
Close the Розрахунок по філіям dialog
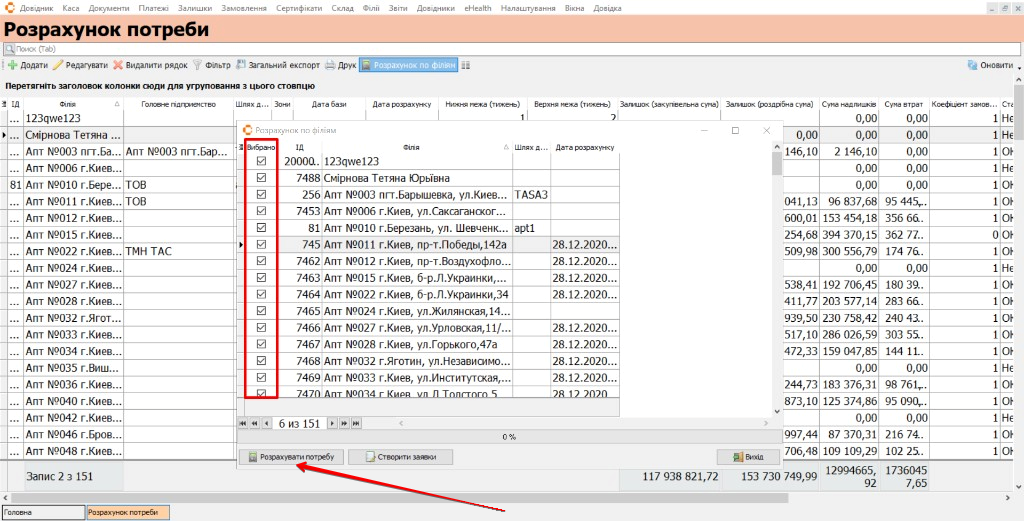(767, 130)
